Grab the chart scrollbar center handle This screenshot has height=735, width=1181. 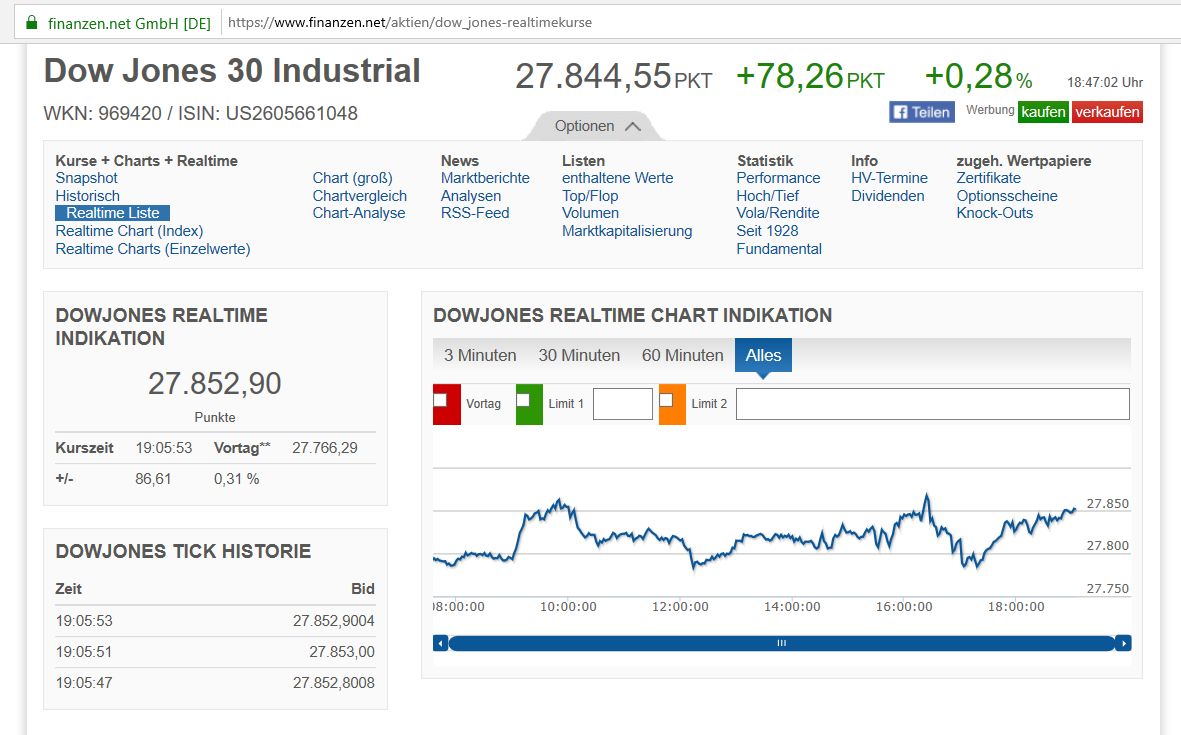click(781, 643)
